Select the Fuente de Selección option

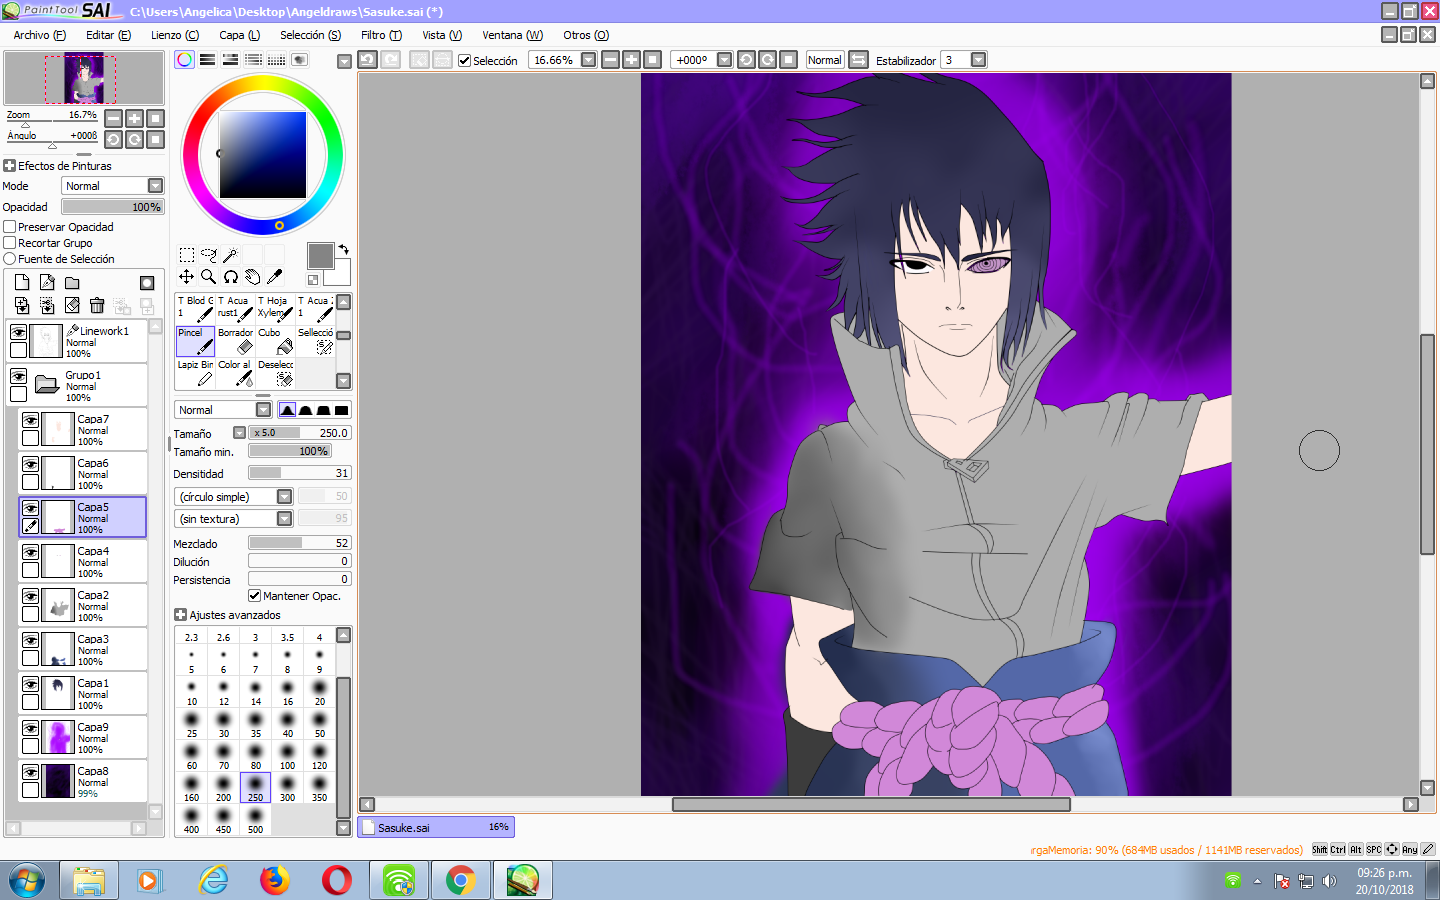(x=10, y=259)
